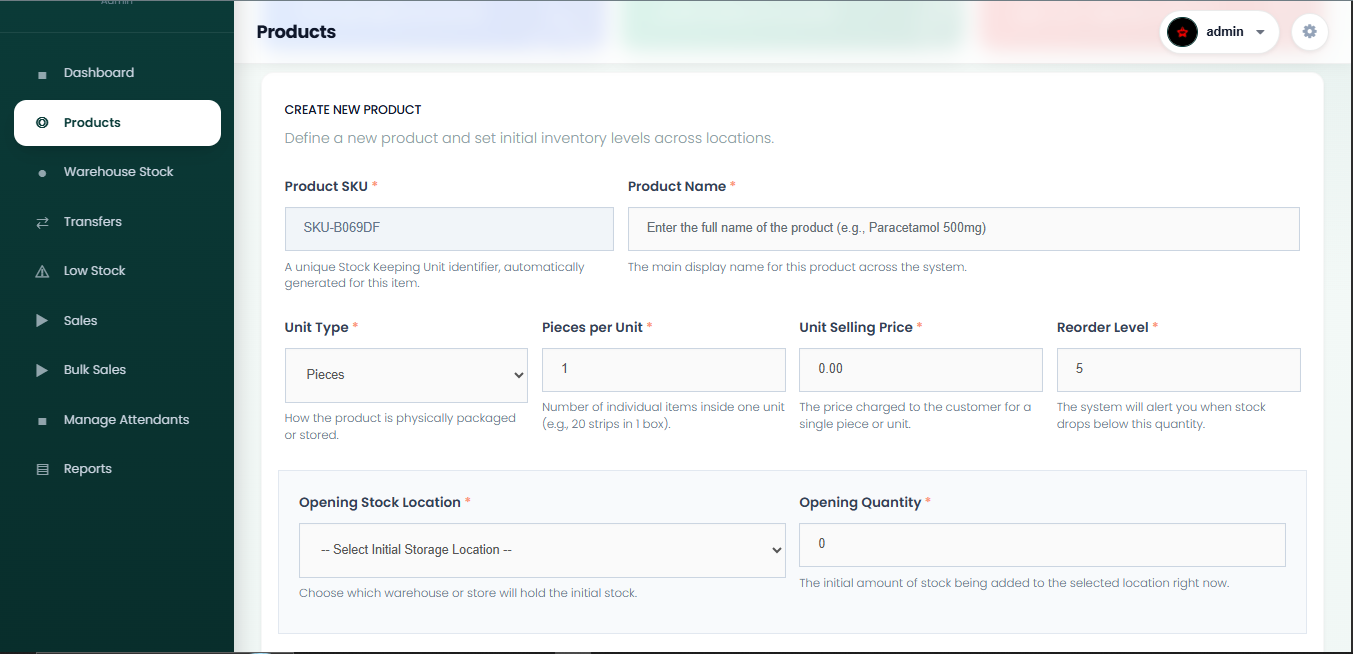Screen dimensions: 1353x654
Task: Click the Opening Quantity input box
Action: [x=1042, y=545]
